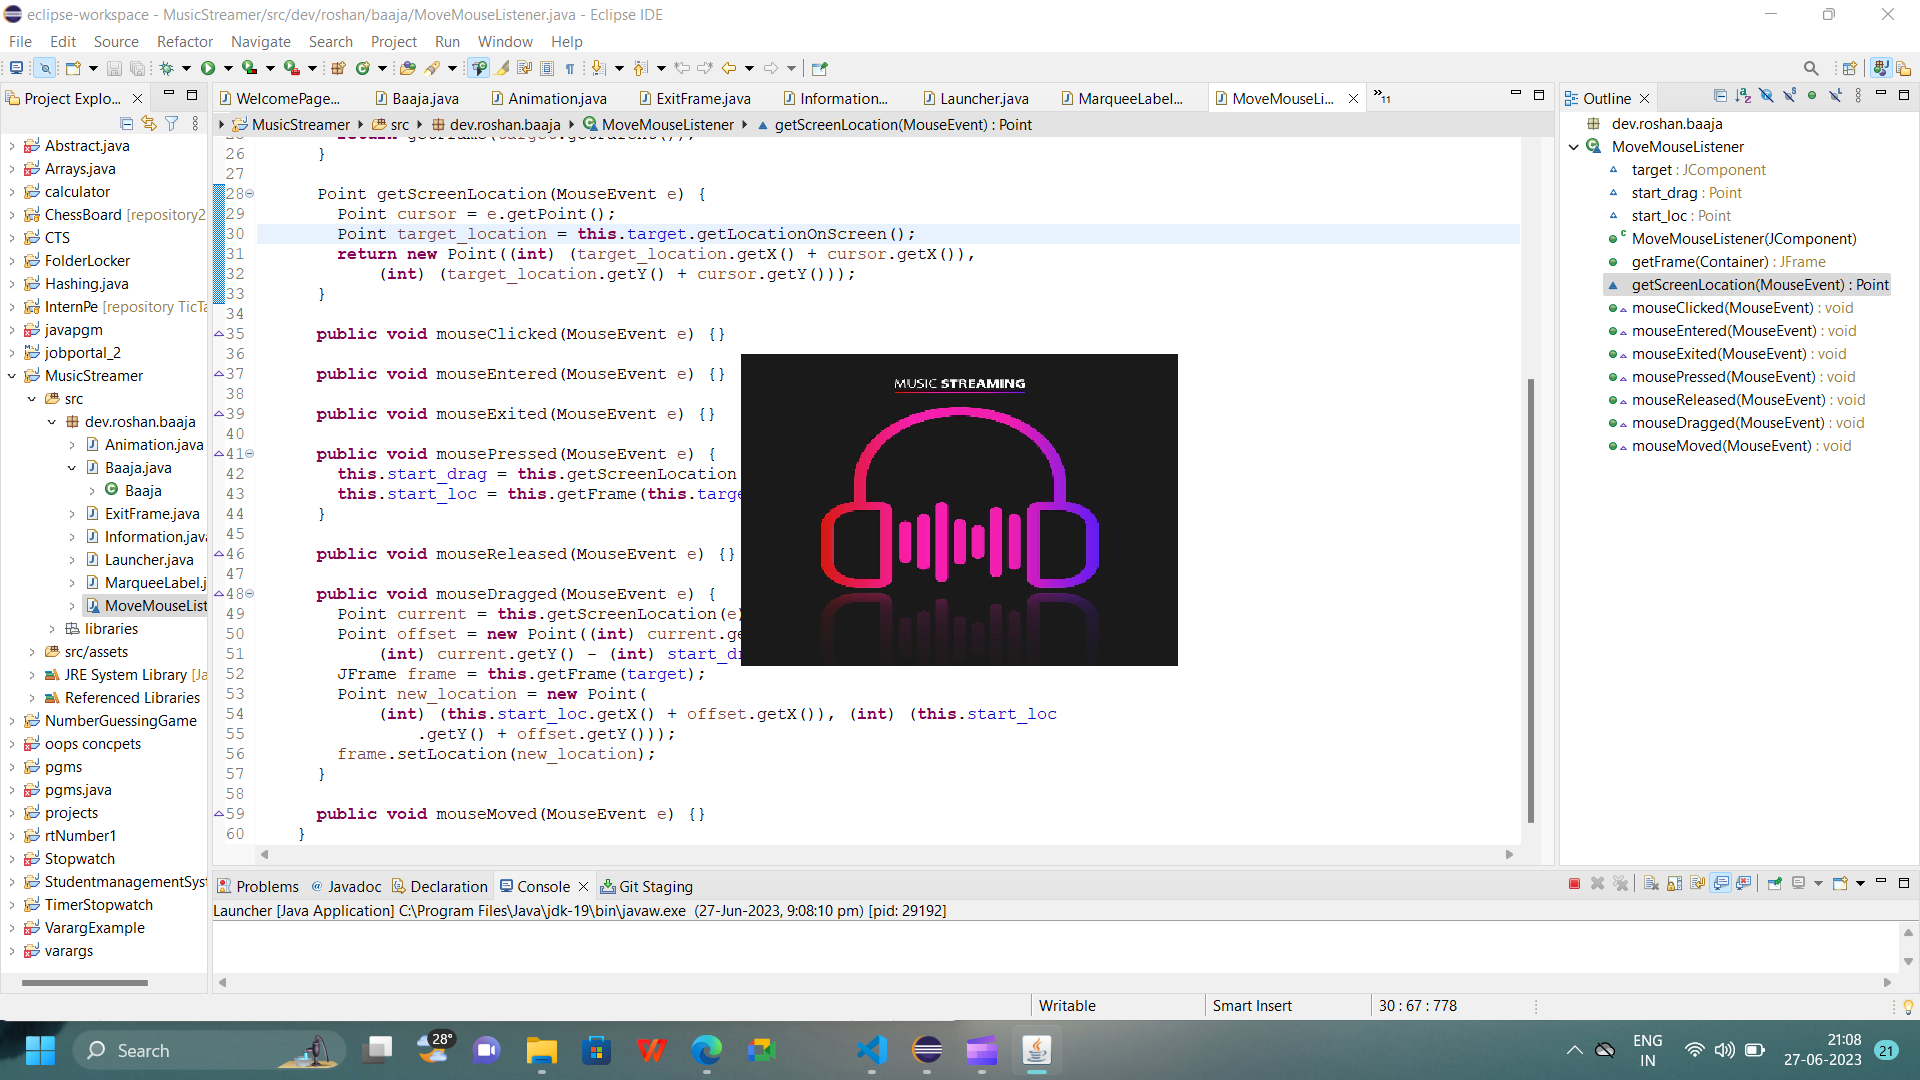
Task: Click Clear Console icon
Action: point(1651,884)
